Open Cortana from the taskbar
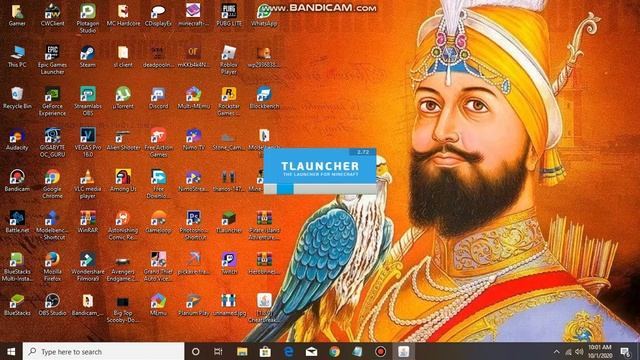 [x=196, y=351]
